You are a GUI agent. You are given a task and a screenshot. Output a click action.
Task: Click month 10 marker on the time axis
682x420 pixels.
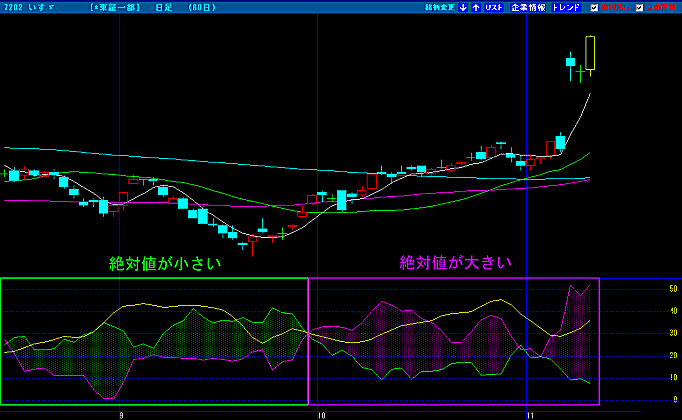coord(321,416)
